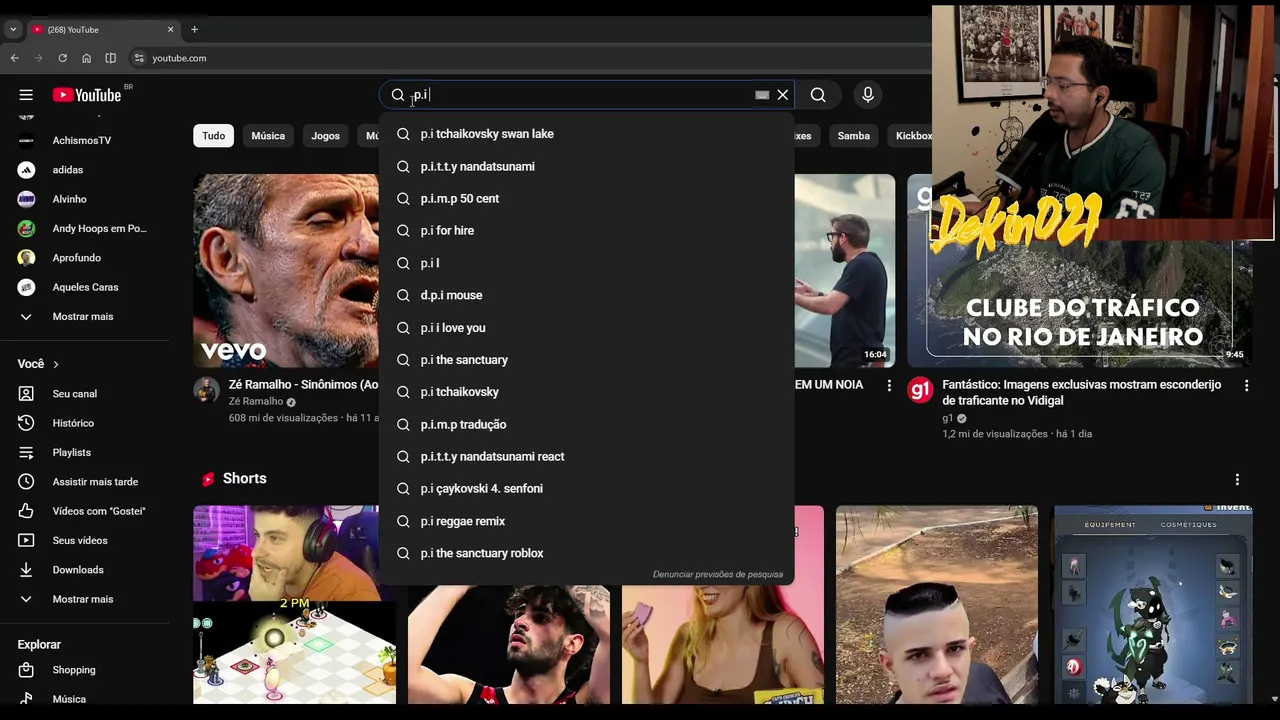Choose suggestion "p.i.m.p tradução"
The image size is (1280, 720).
tap(587, 424)
